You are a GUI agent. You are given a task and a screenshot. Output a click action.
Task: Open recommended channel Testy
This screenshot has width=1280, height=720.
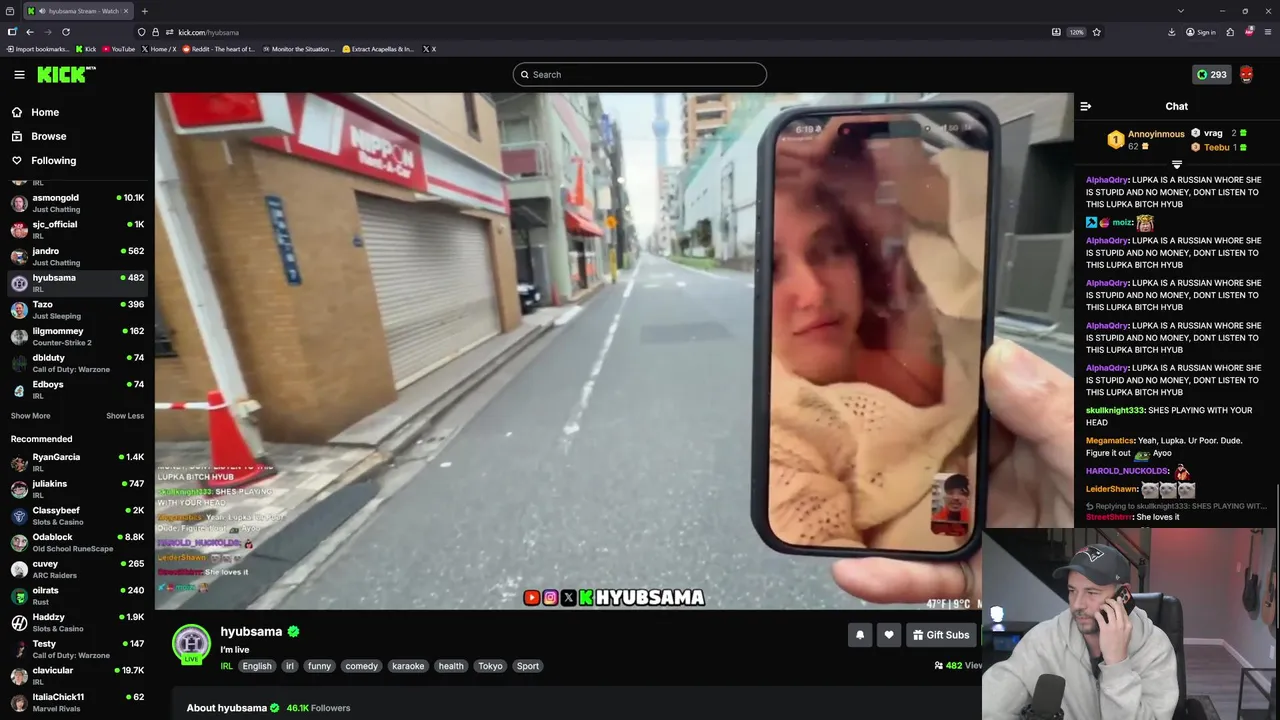(77, 649)
